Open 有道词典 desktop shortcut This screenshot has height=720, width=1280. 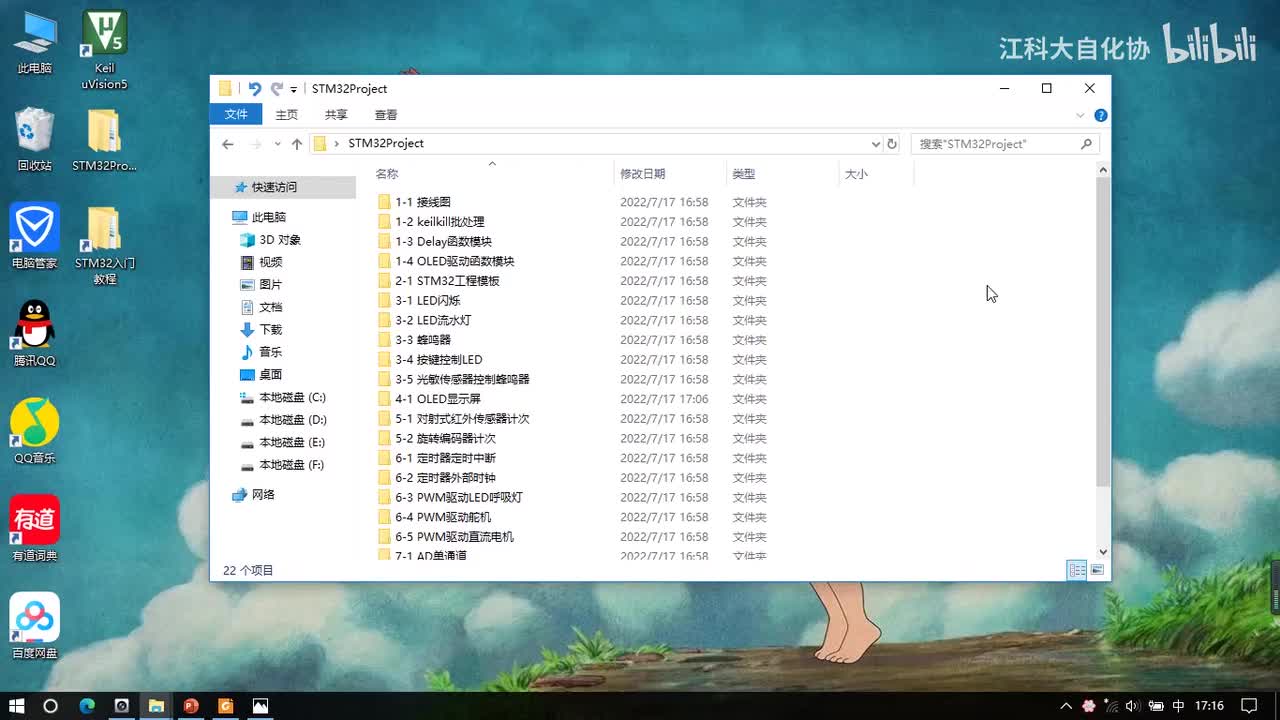pyautogui.click(x=34, y=529)
